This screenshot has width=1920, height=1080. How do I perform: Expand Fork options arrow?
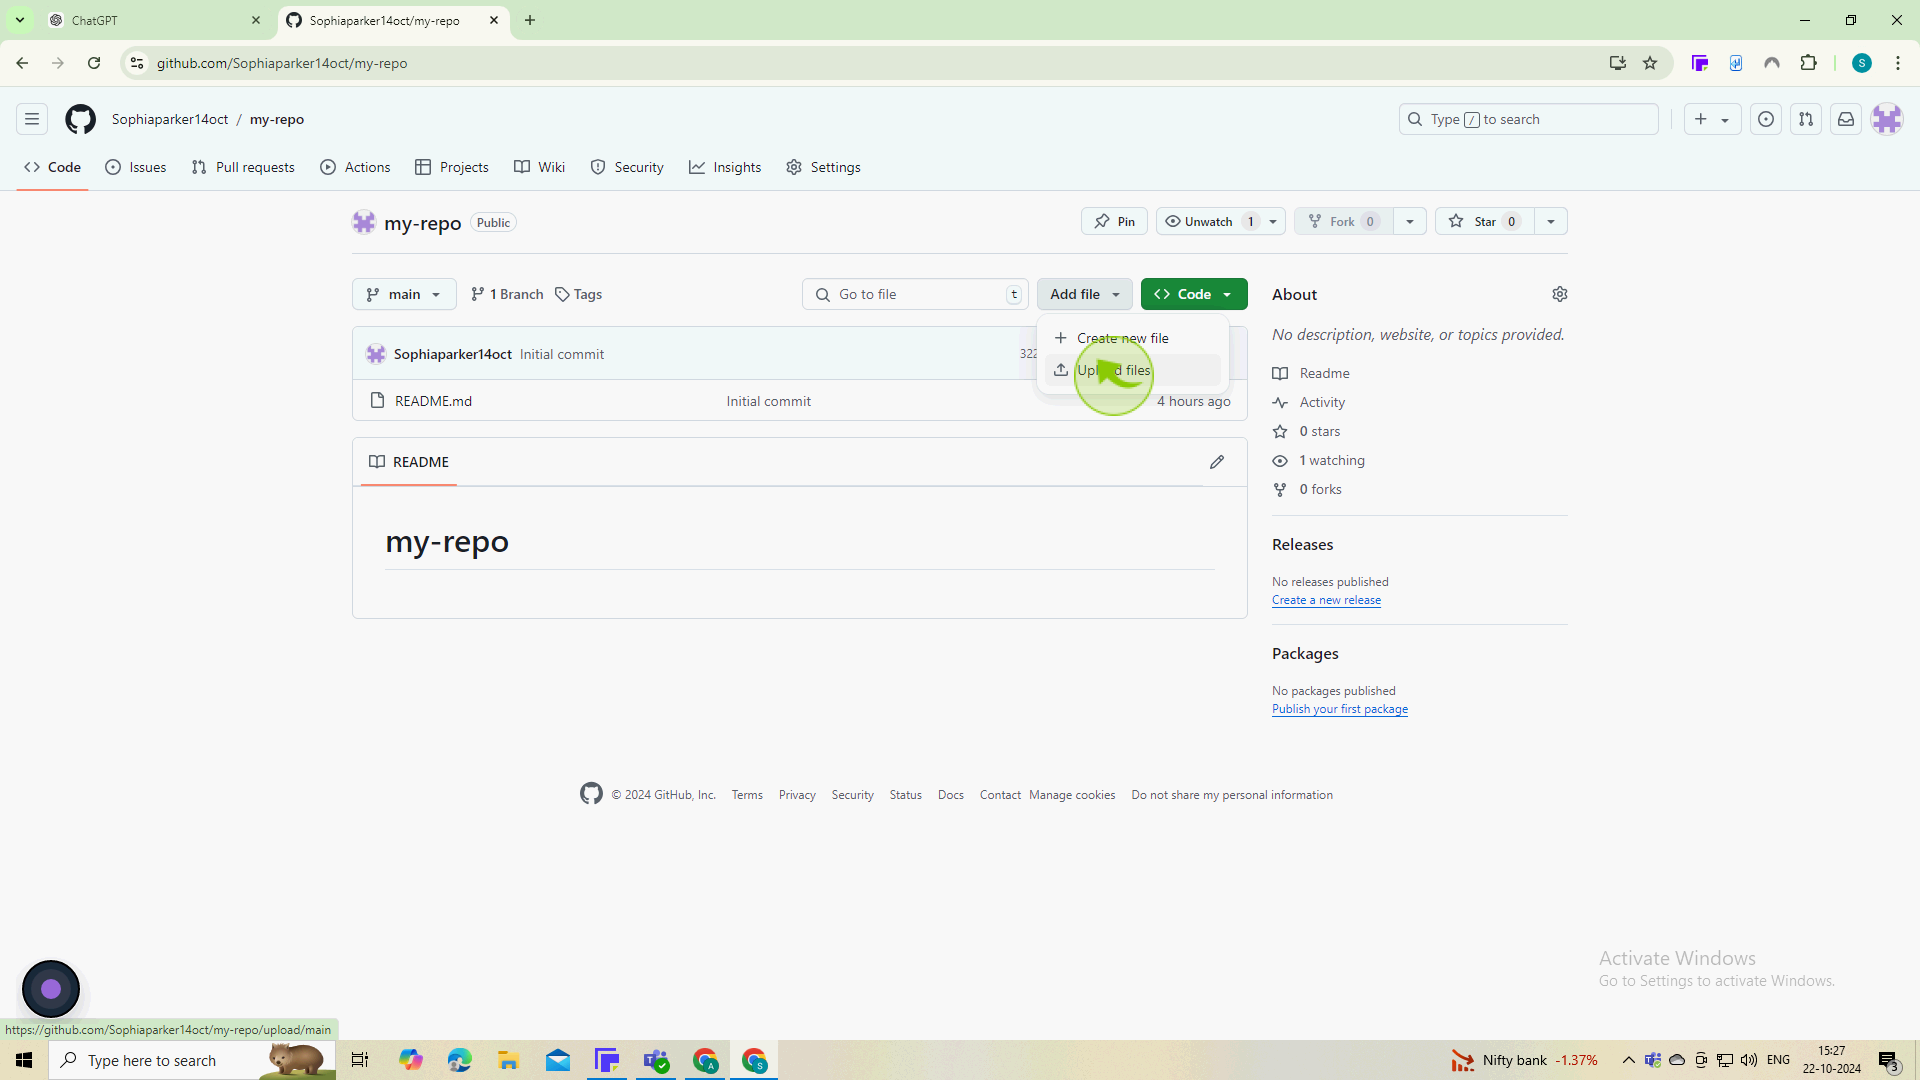pyautogui.click(x=1410, y=222)
